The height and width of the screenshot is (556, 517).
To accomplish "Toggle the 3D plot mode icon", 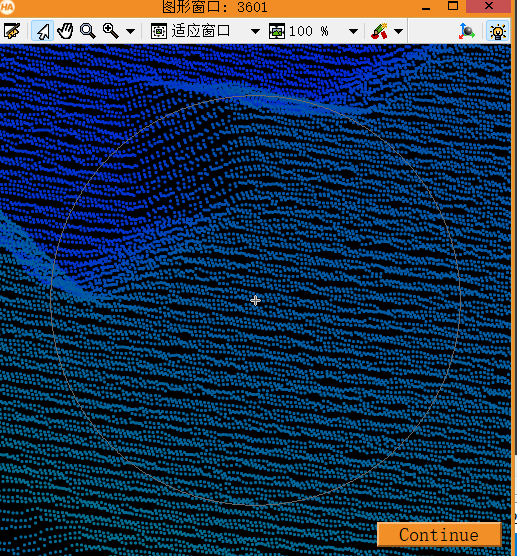I will pyautogui.click(x=467, y=31).
